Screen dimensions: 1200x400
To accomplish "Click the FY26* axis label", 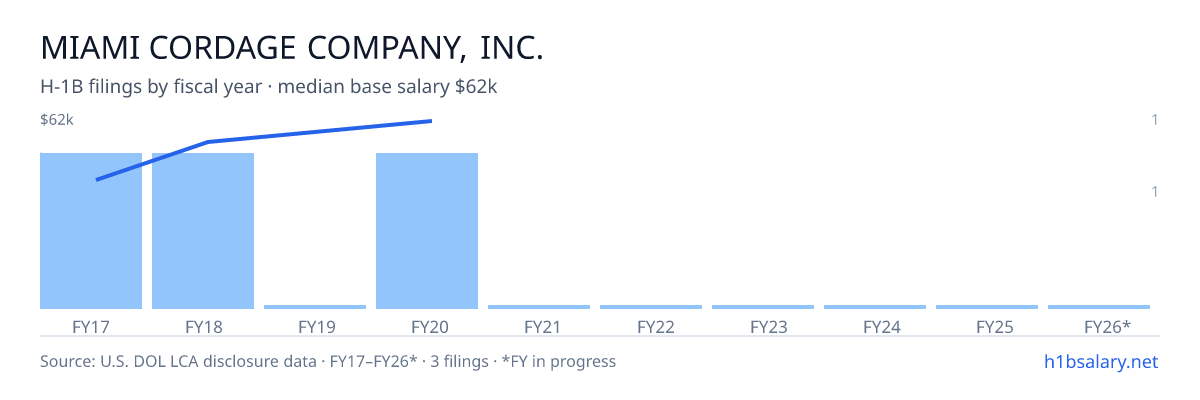I will pos(1107,326).
